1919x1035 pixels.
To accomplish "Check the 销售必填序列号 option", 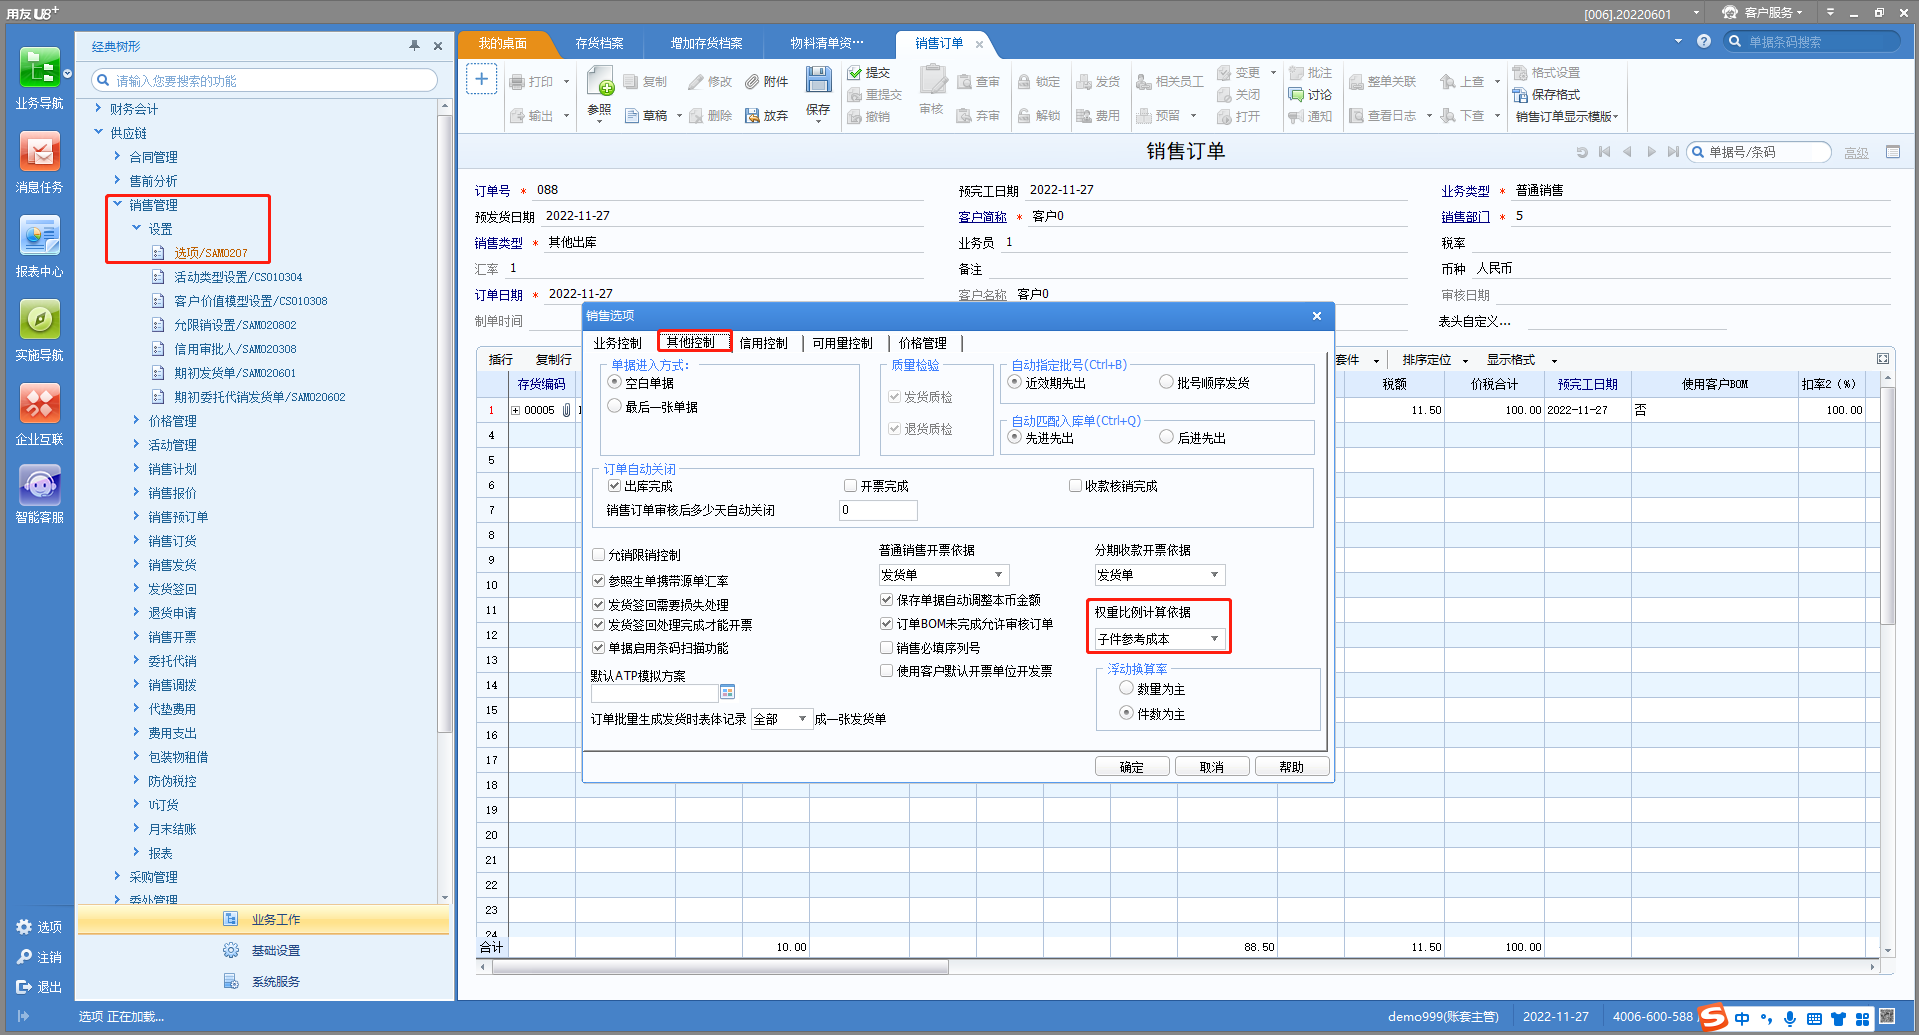I will pyautogui.click(x=886, y=648).
